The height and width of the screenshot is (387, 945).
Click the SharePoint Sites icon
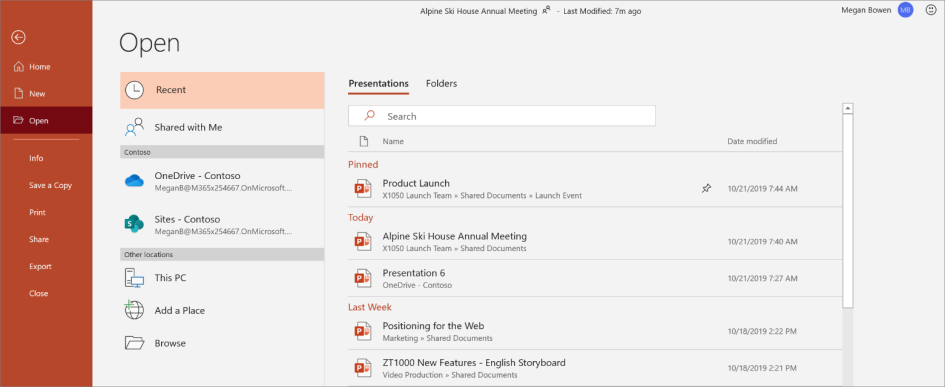tap(134, 224)
